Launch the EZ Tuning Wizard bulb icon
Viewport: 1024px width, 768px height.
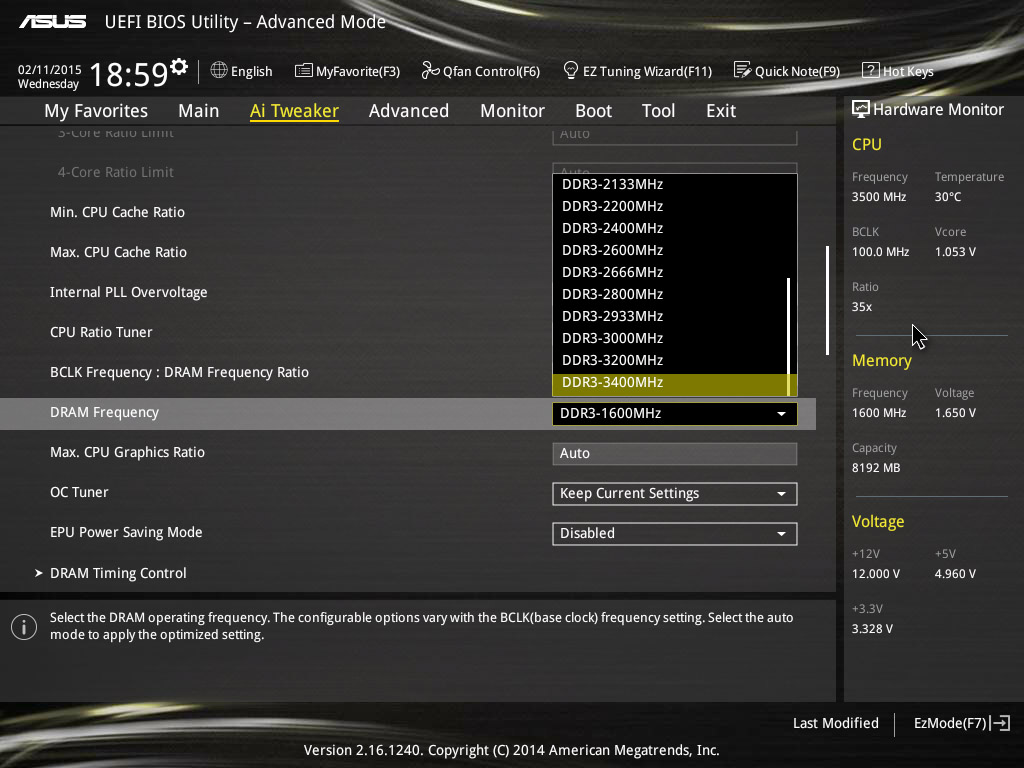point(570,70)
